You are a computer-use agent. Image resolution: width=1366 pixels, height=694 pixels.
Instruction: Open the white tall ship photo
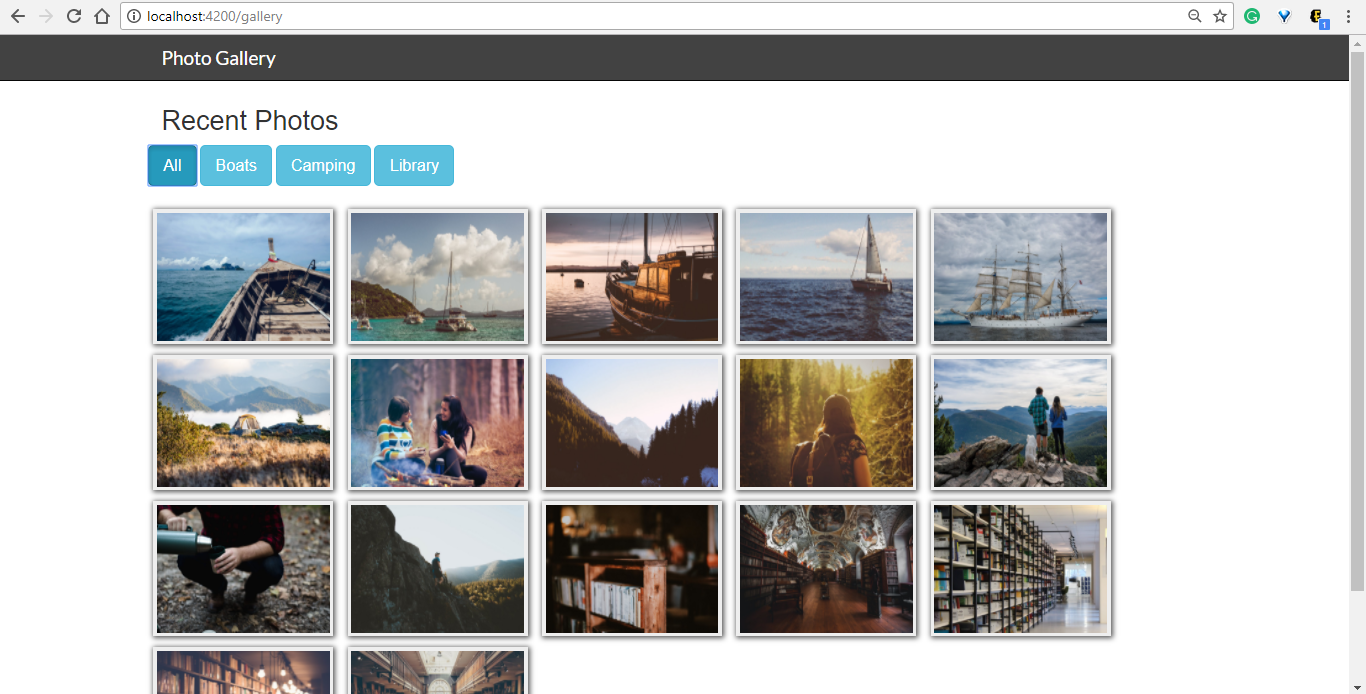[x=1021, y=277]
